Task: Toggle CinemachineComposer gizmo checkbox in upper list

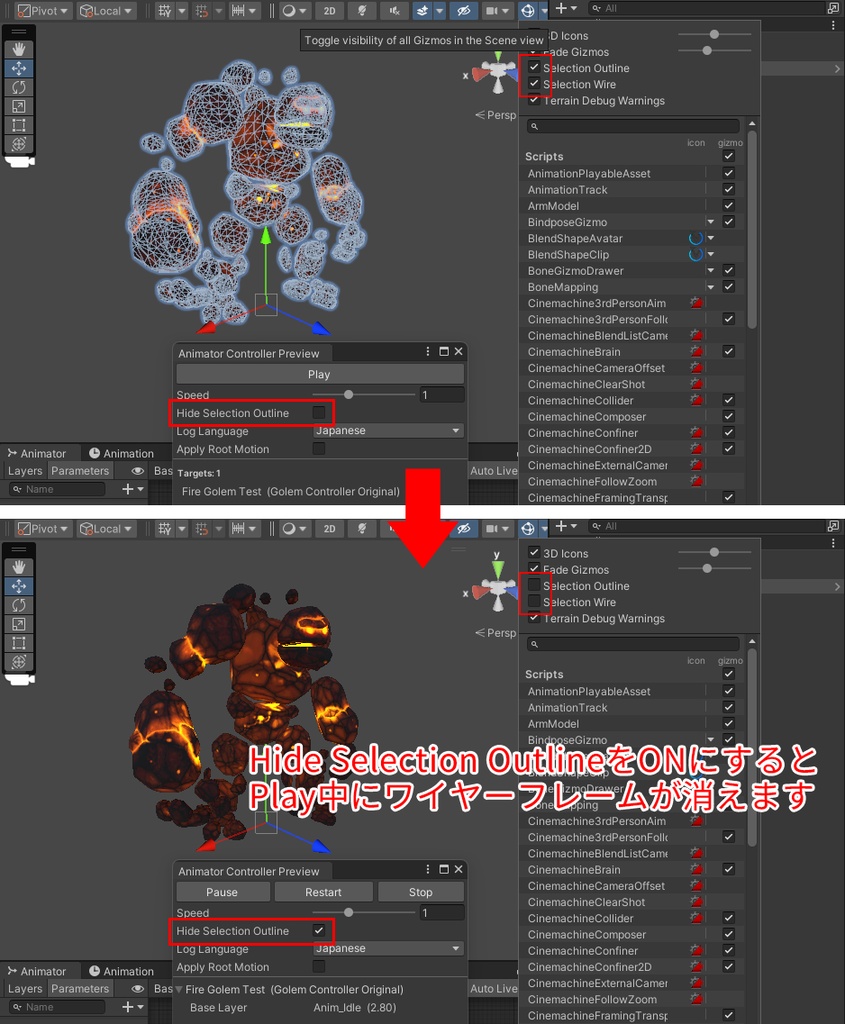Action: tap(729, 416)
